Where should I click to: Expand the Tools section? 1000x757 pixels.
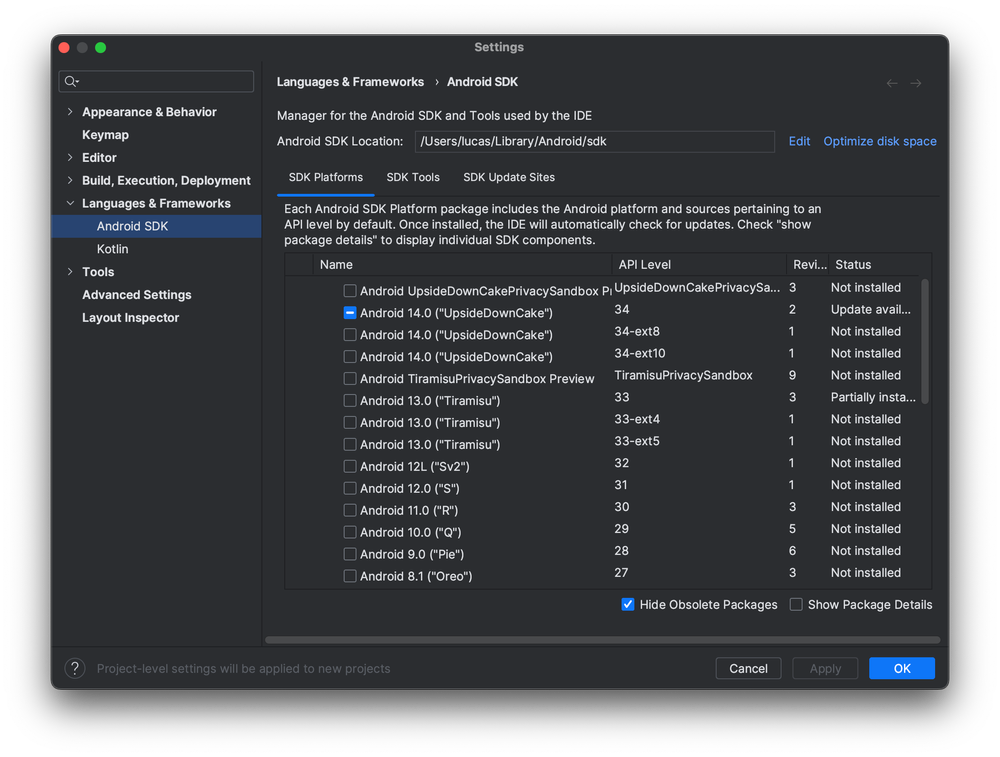(x=69, y=271)
